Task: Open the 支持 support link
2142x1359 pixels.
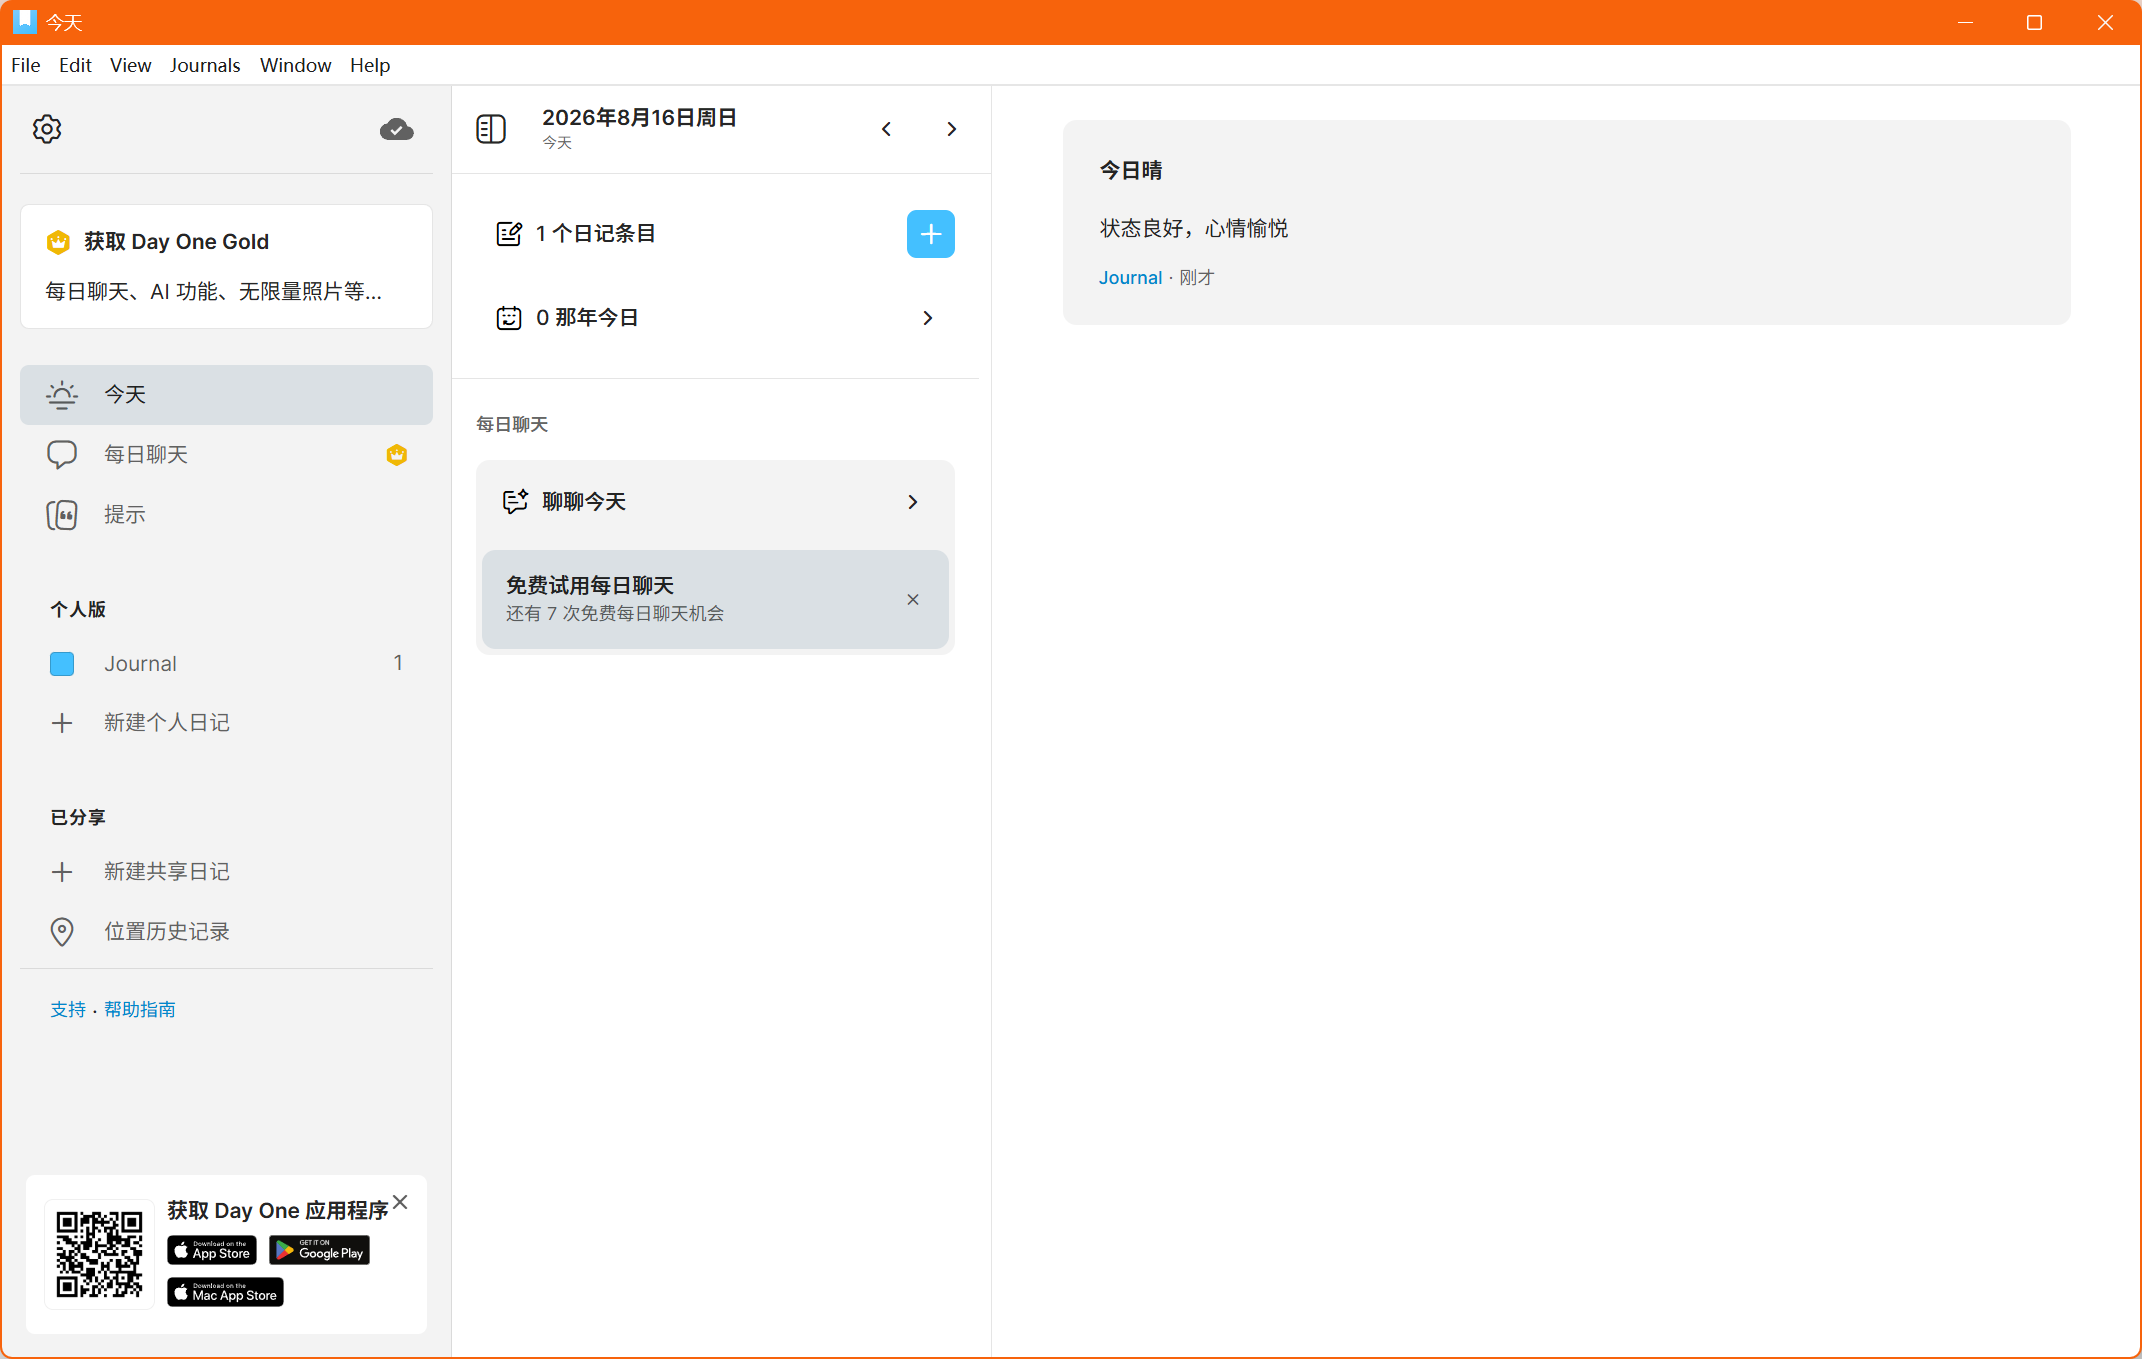Action: (x=68, y=1009)
